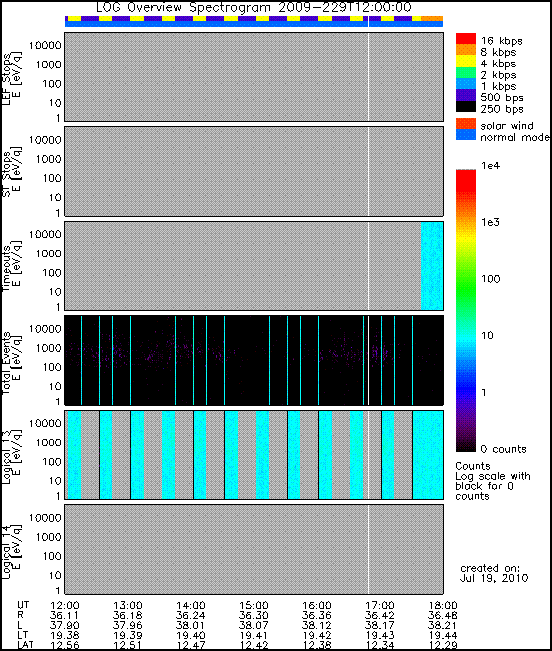Click the 17:00 UT axis label
The image size is (552, 651).
(x=379, y=605)
